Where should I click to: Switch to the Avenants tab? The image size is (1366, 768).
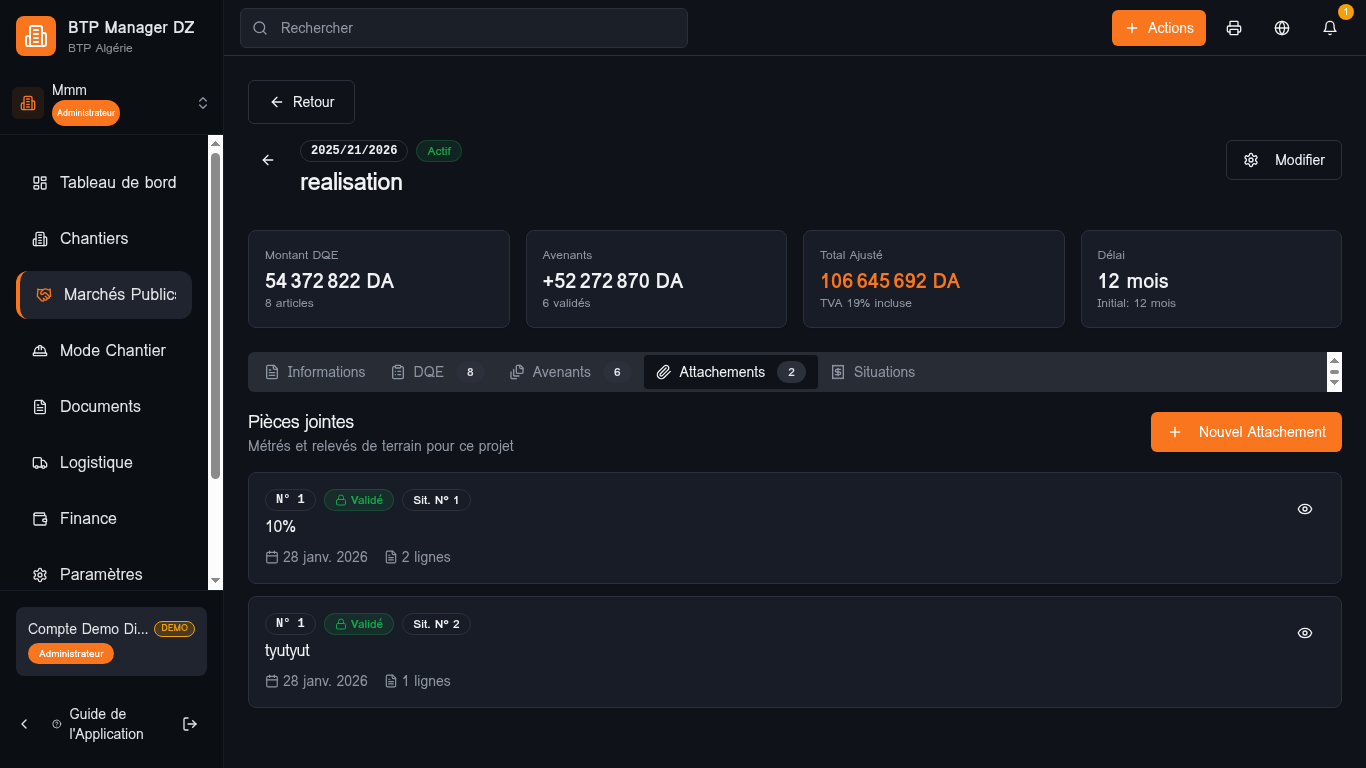click(561, 371)
